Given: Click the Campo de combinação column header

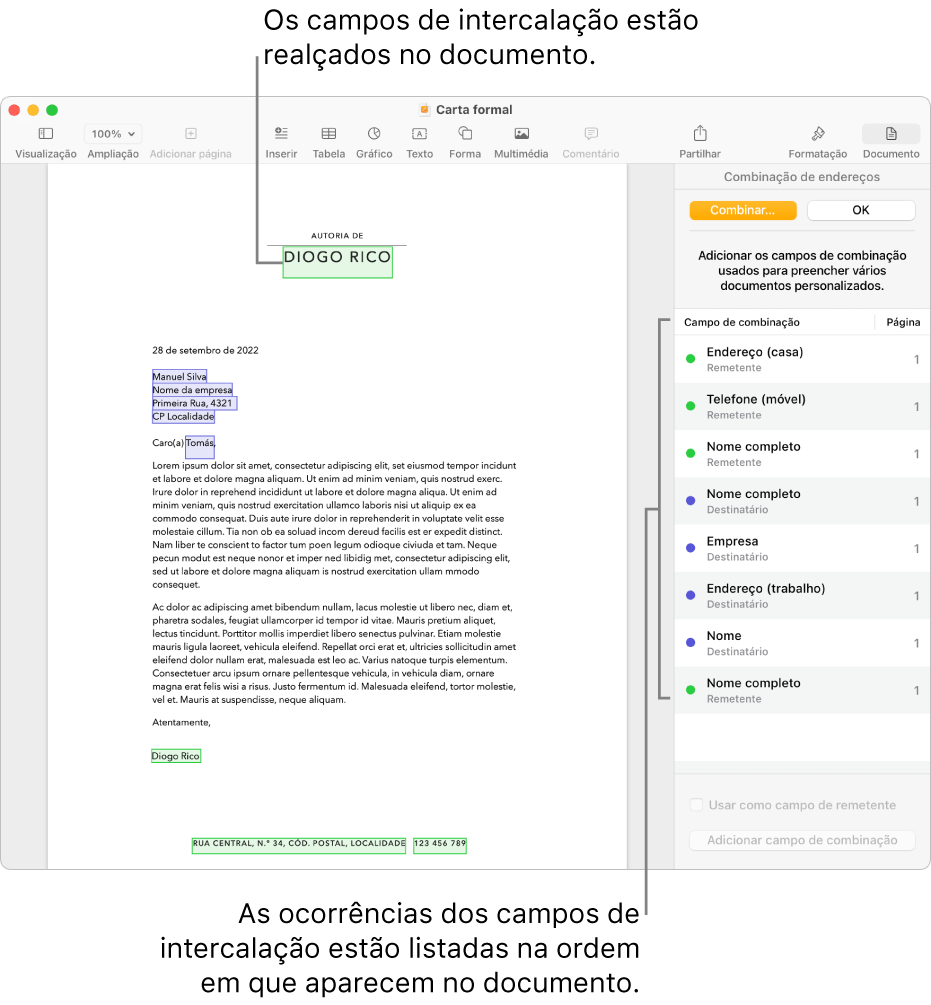Looking at the screenshot, I should 741,322.
